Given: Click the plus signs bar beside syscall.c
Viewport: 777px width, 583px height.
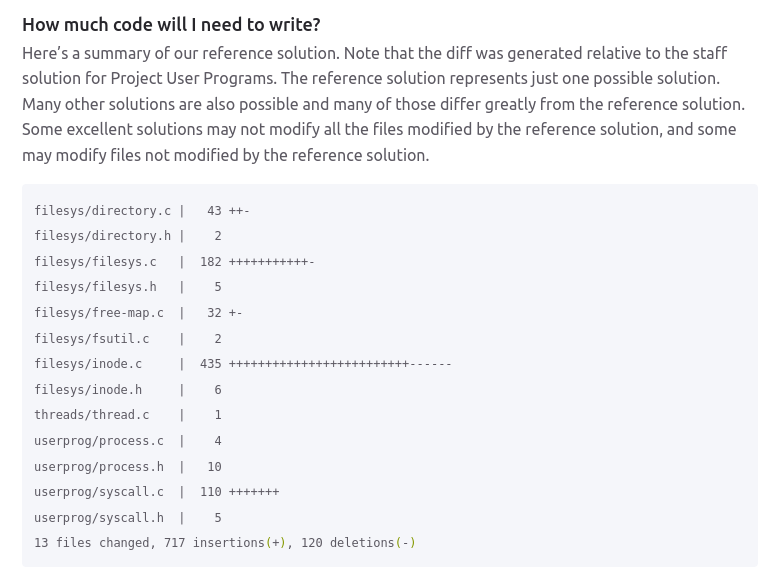Looking at the screenshot, I should (x=254, y=492).
